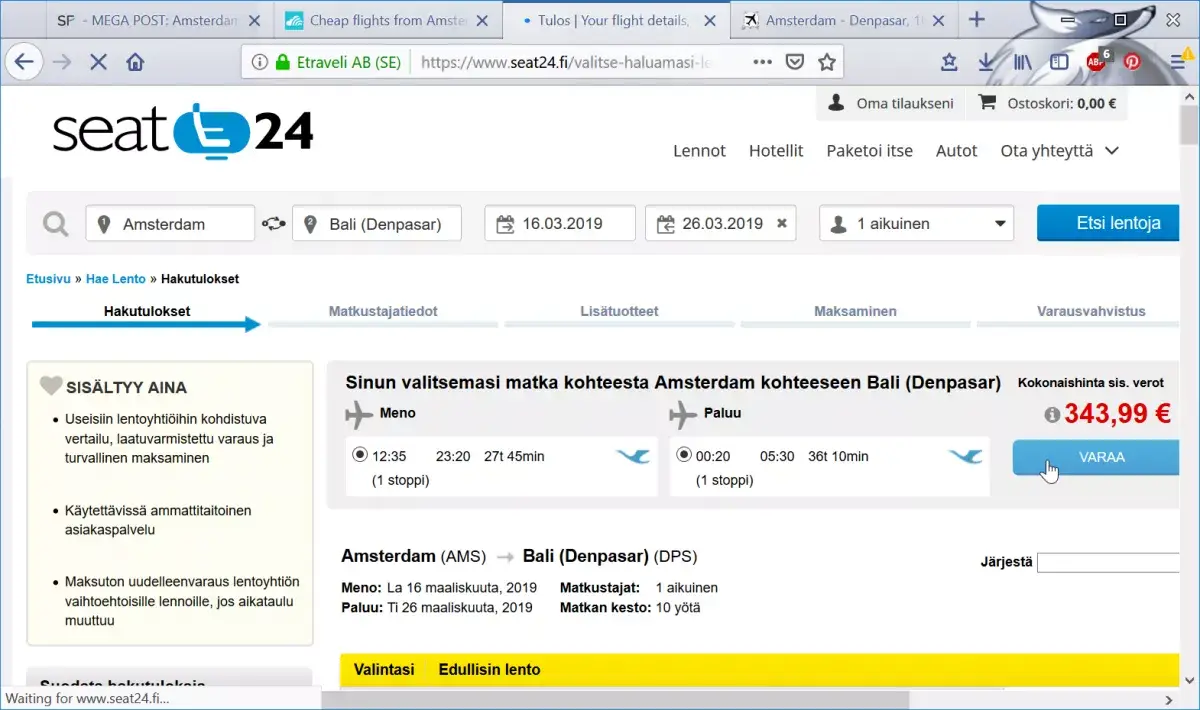Open page actions three-dot menu
This screenshot has width=1200, height=710.
(762, 62)
